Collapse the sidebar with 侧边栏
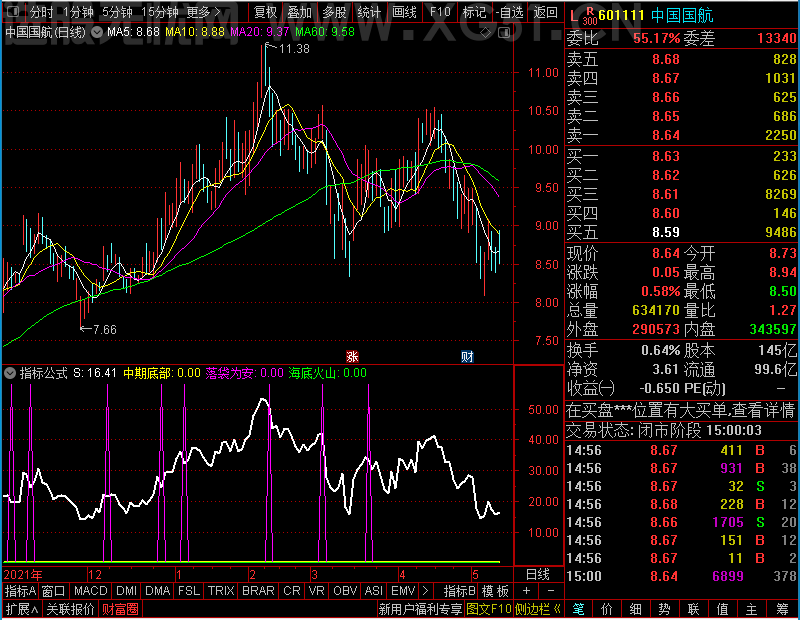800x620 pixels. coord(538,609)
